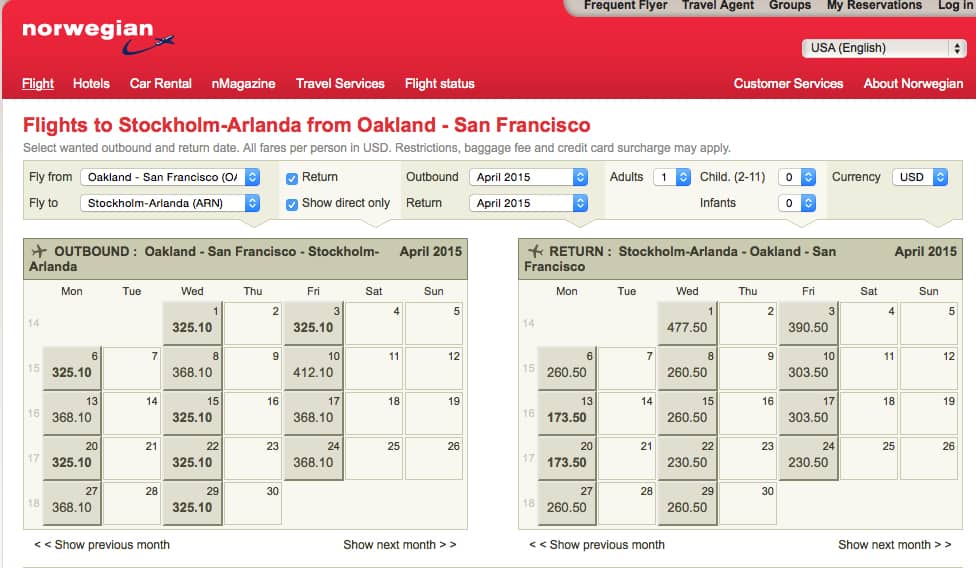Select outbound April 13 fare 368.10
Screen dimensions: 976x568
[x=72, y=413]
